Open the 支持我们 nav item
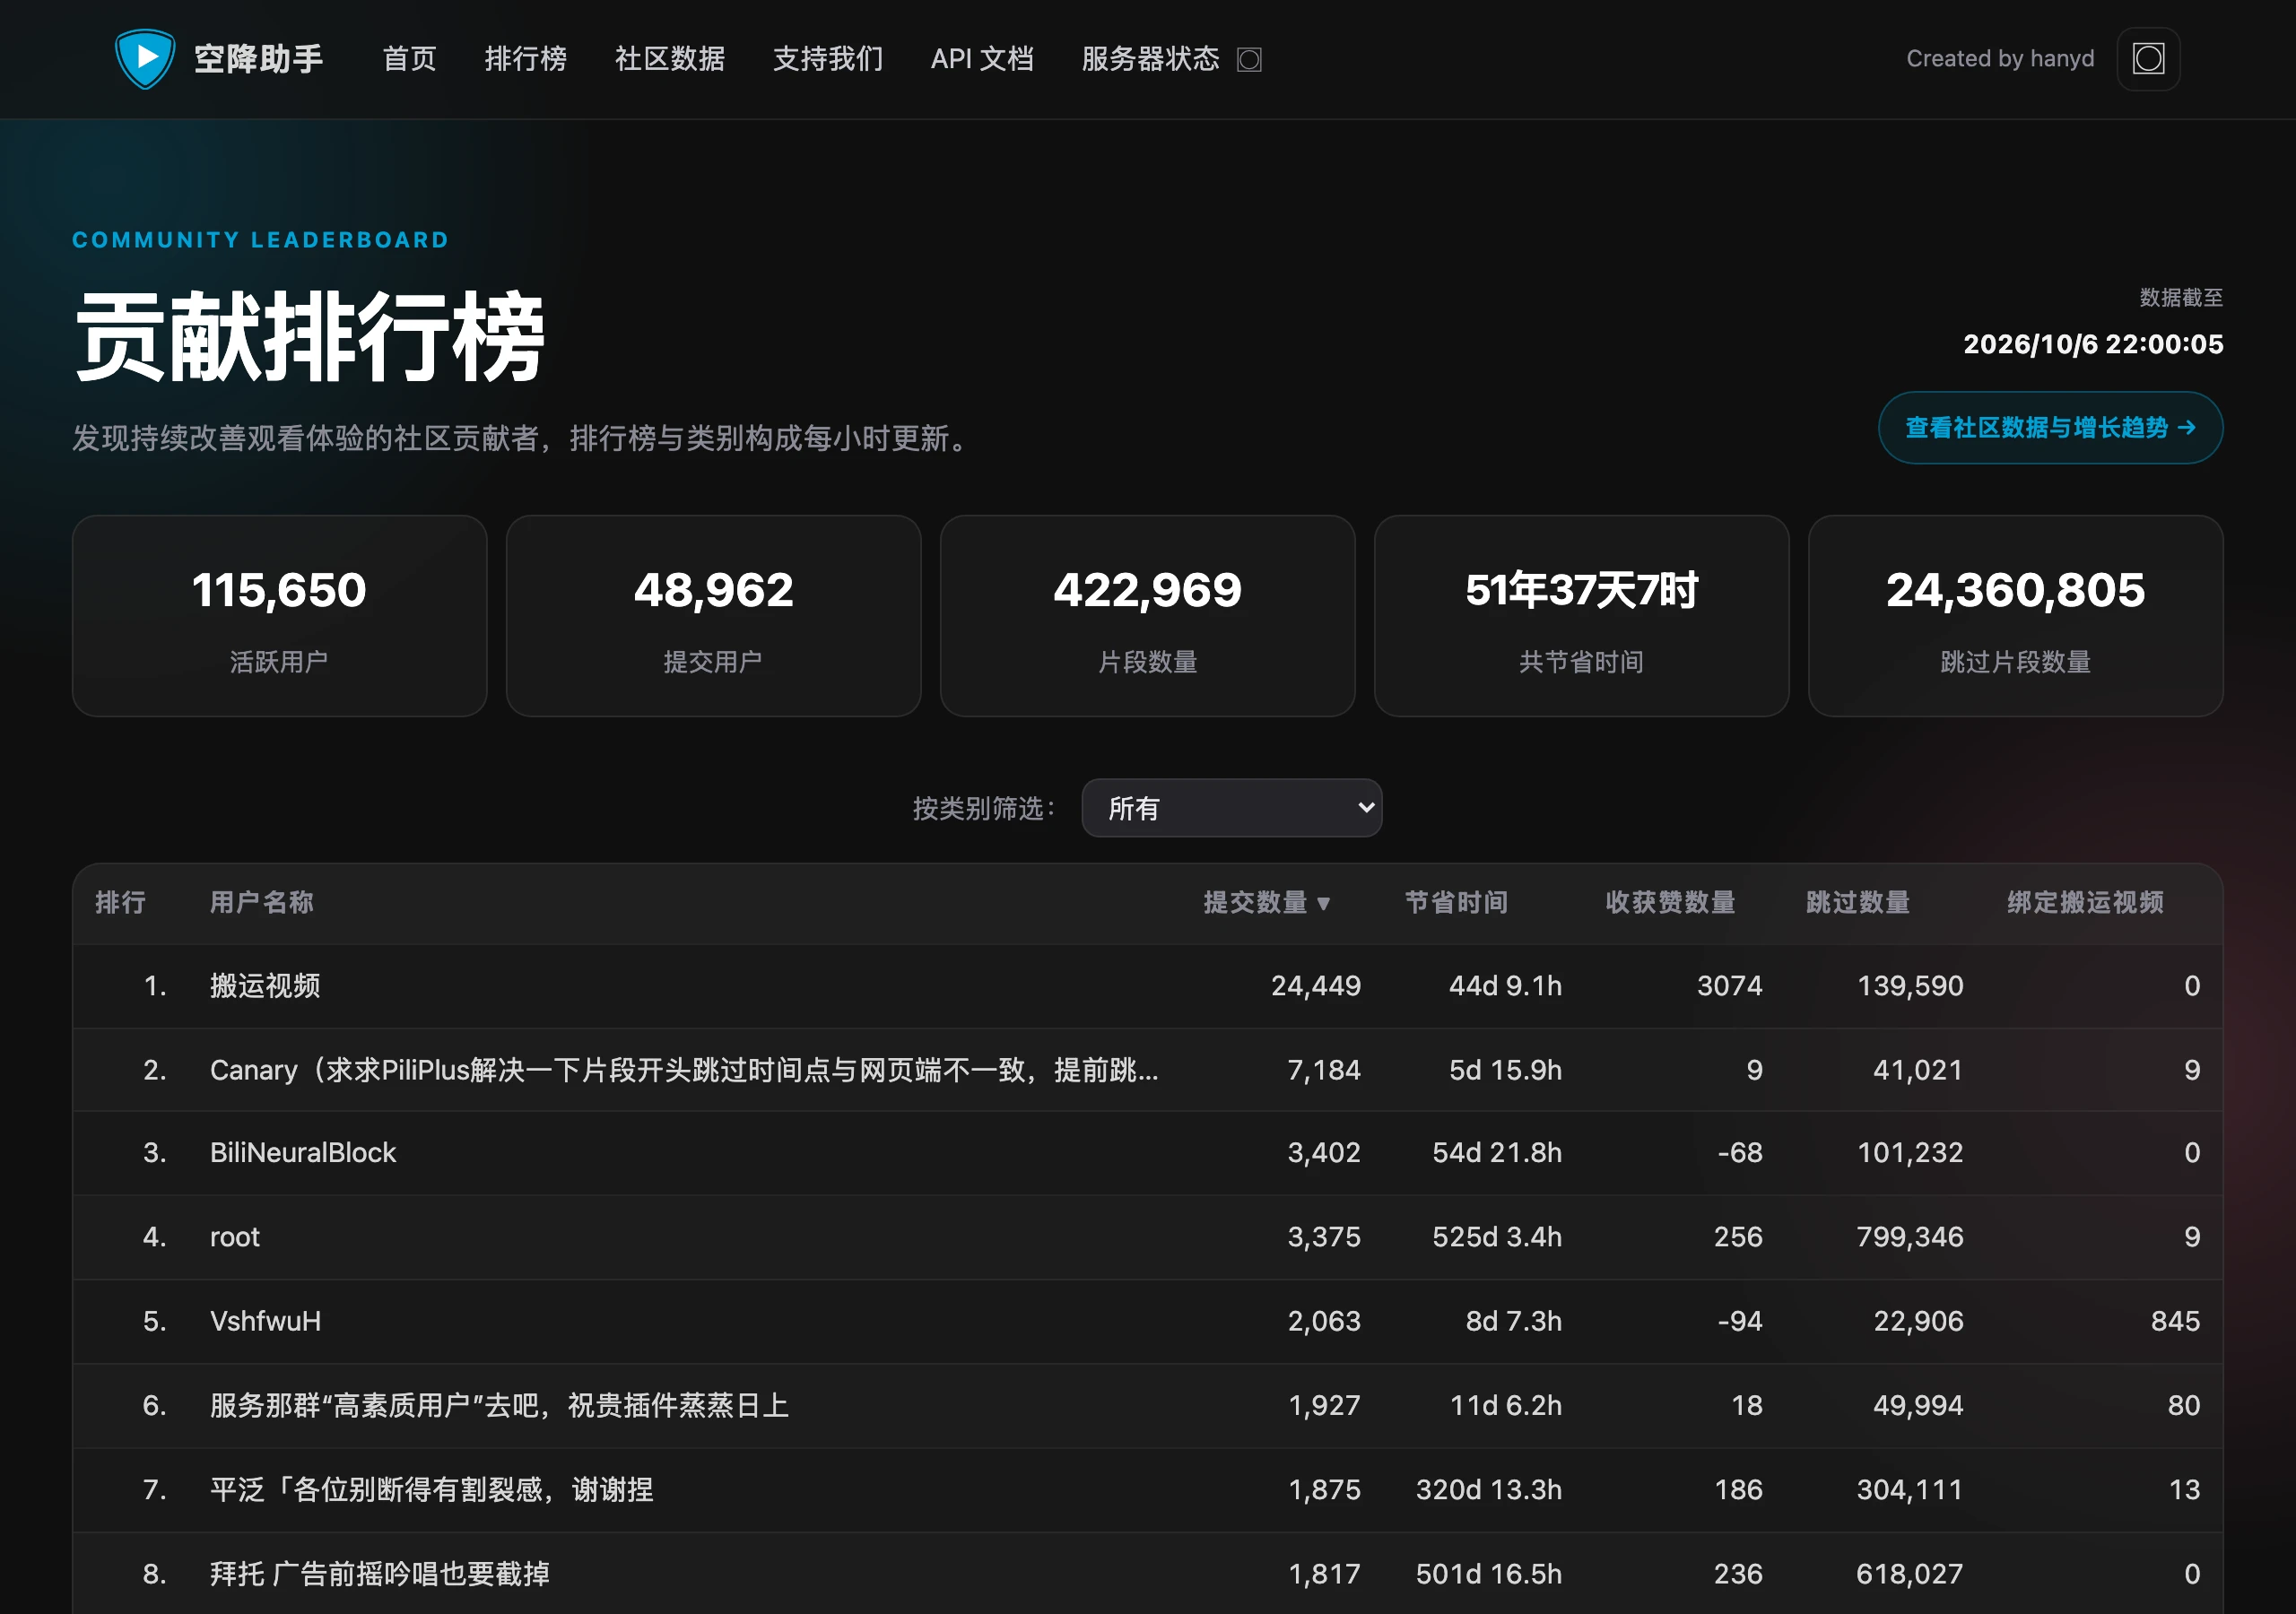 pyautogui.click(x=828, y=59)
